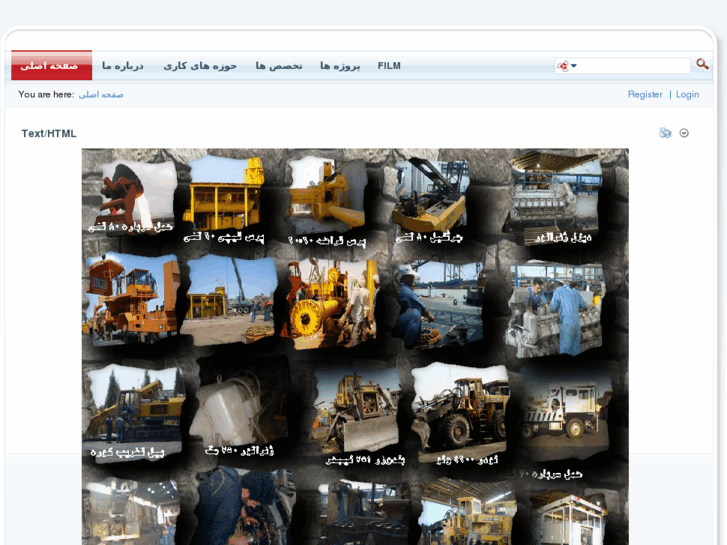This screenshot has height=545, width=727.
Task: Go to درباره ما page
Action: tap(123, 66)
